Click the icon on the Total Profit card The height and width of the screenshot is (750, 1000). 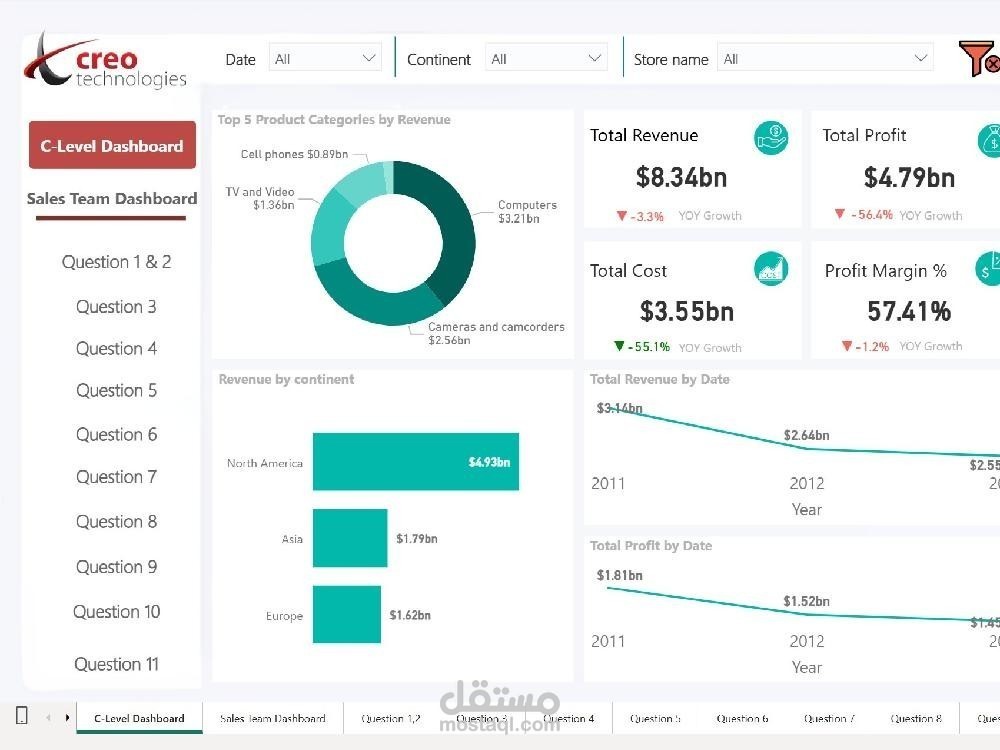pyautogui.click(x=990, y=139)
